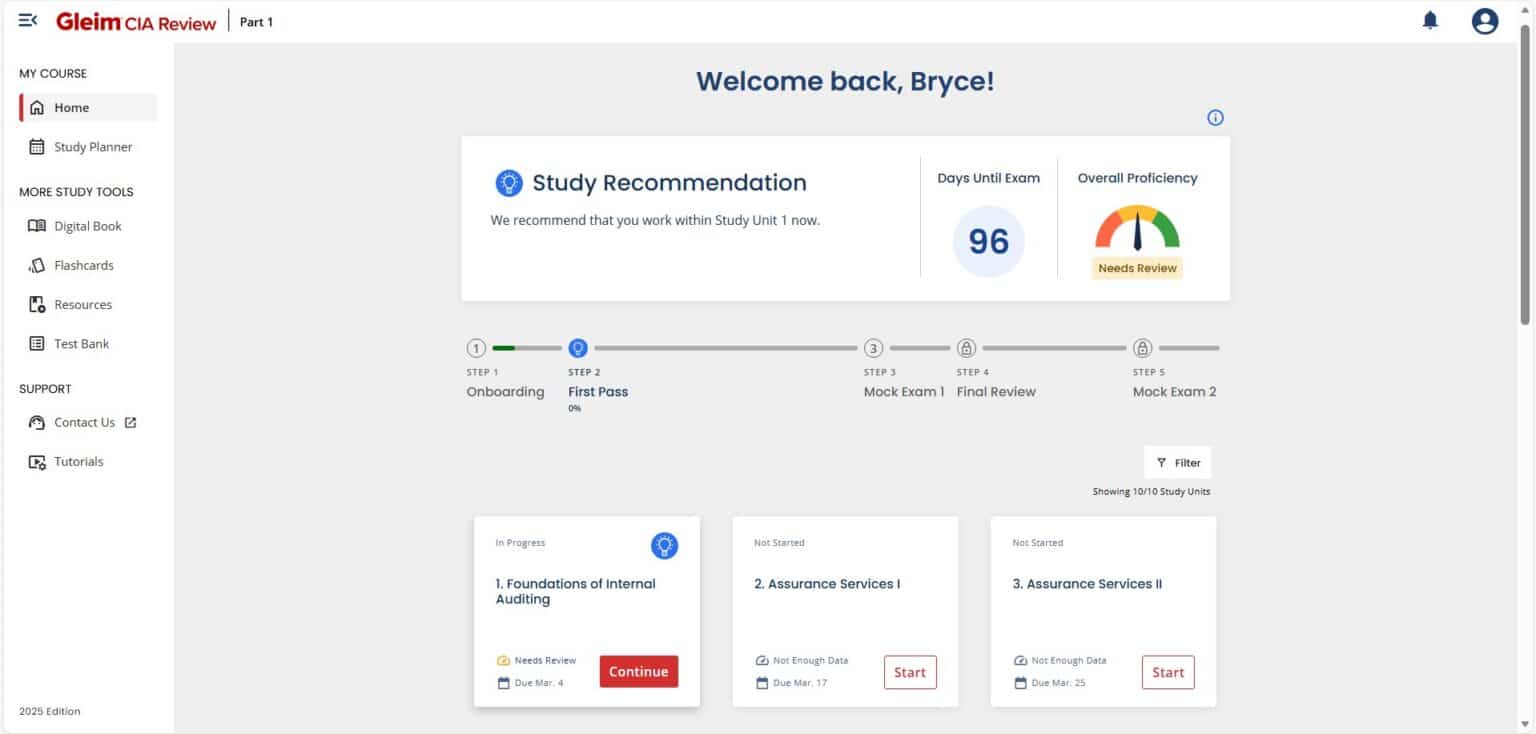Click lightbulb badge on Foundations card
Screen dimensions: 1536x734
(x=664, y=546)
